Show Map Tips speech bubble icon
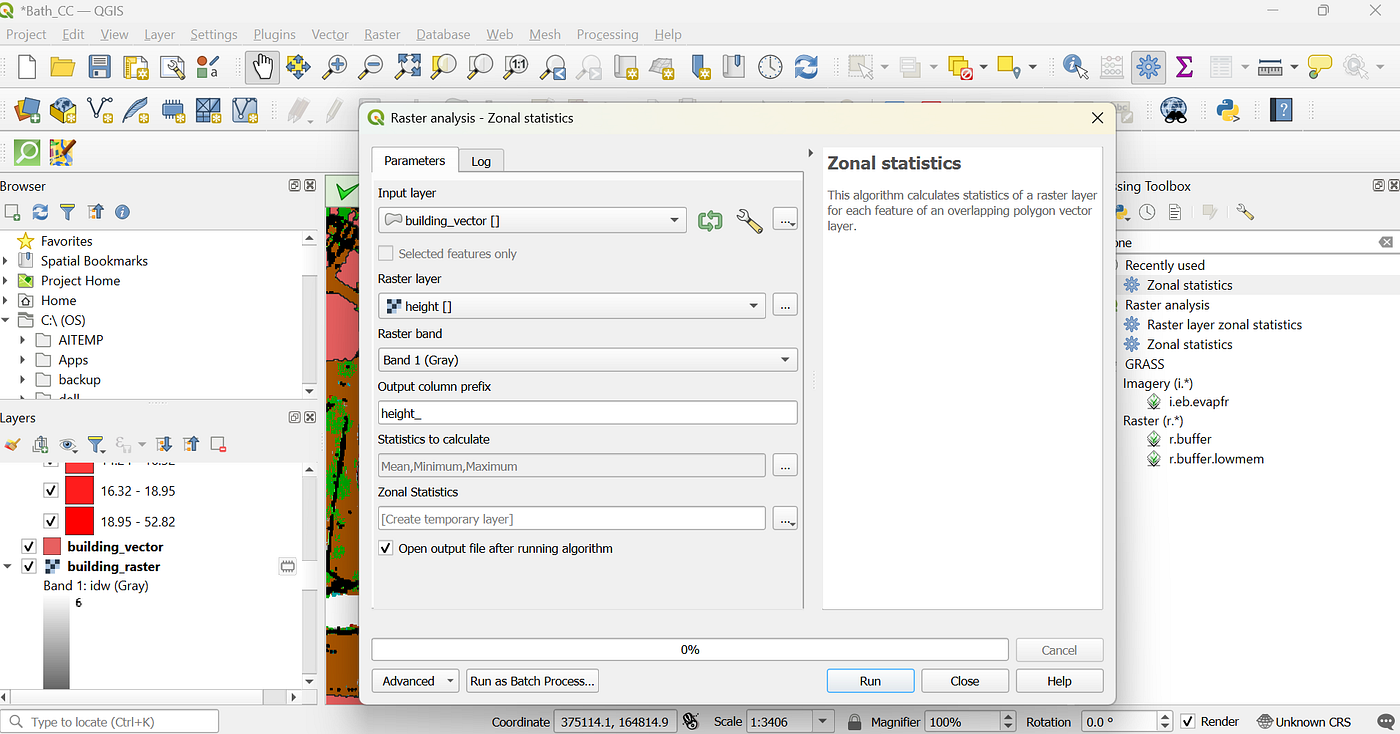 [1320, 67]
